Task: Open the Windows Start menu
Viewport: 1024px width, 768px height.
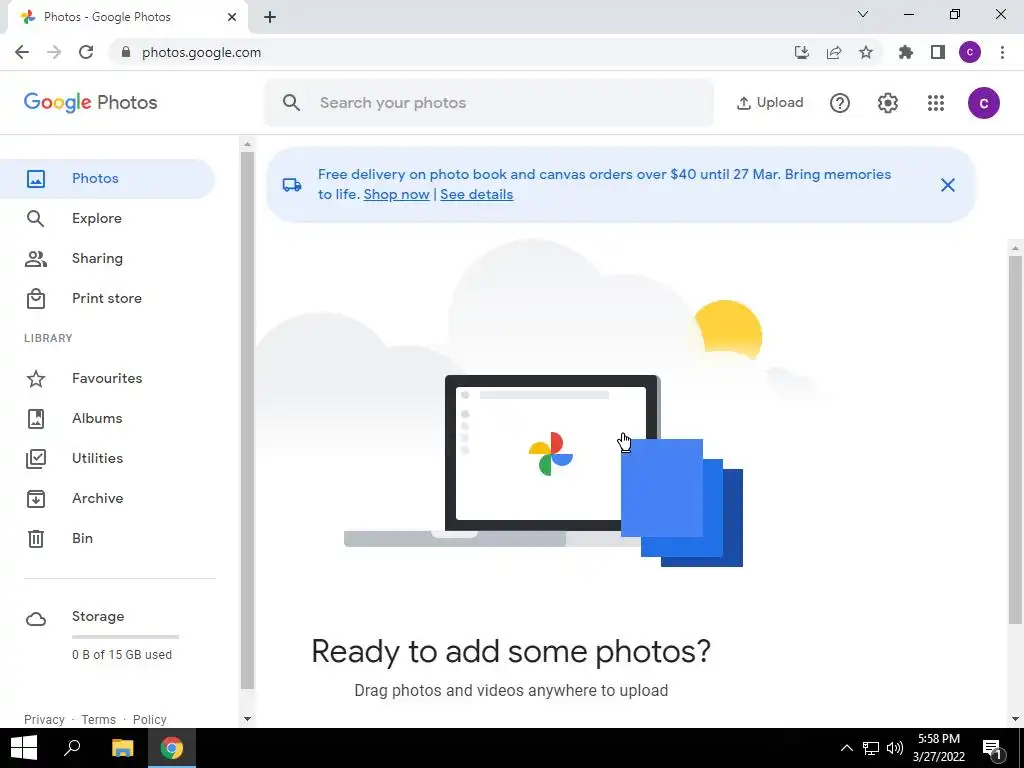Action: click(24, 748)
